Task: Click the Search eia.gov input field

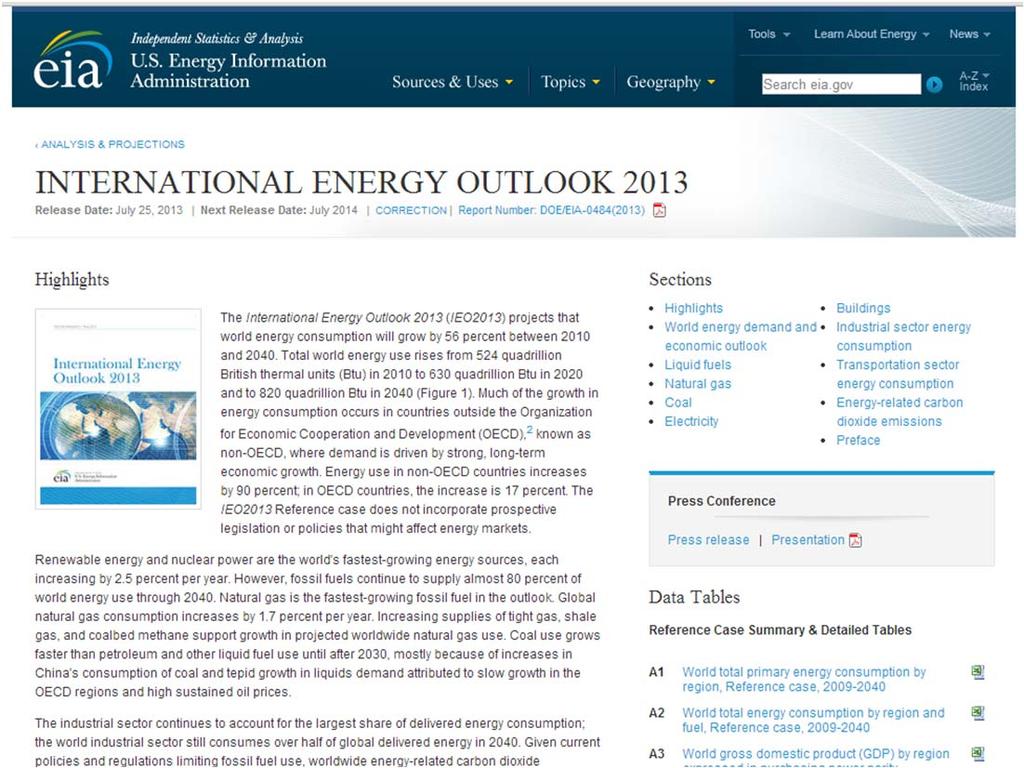Action: click(x=841, y=84)
